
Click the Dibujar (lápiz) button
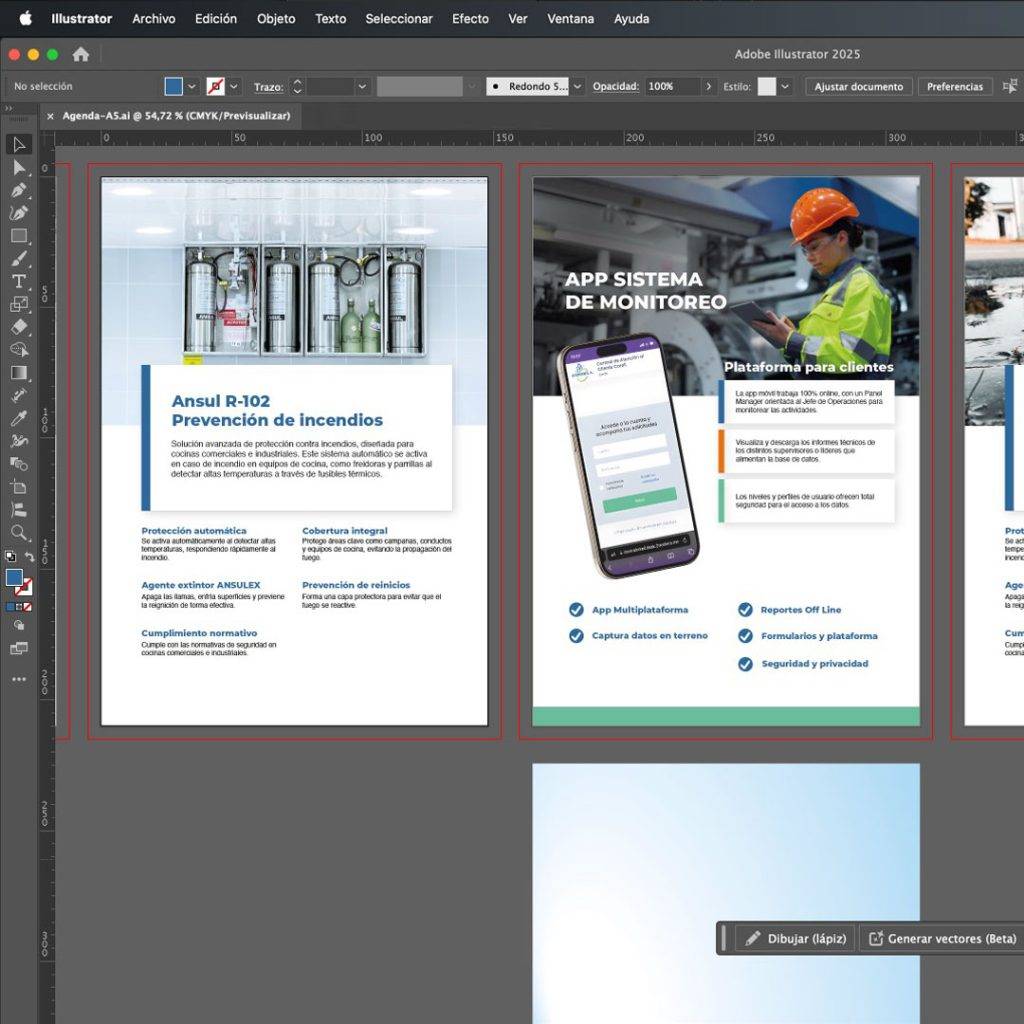[795, 938]
